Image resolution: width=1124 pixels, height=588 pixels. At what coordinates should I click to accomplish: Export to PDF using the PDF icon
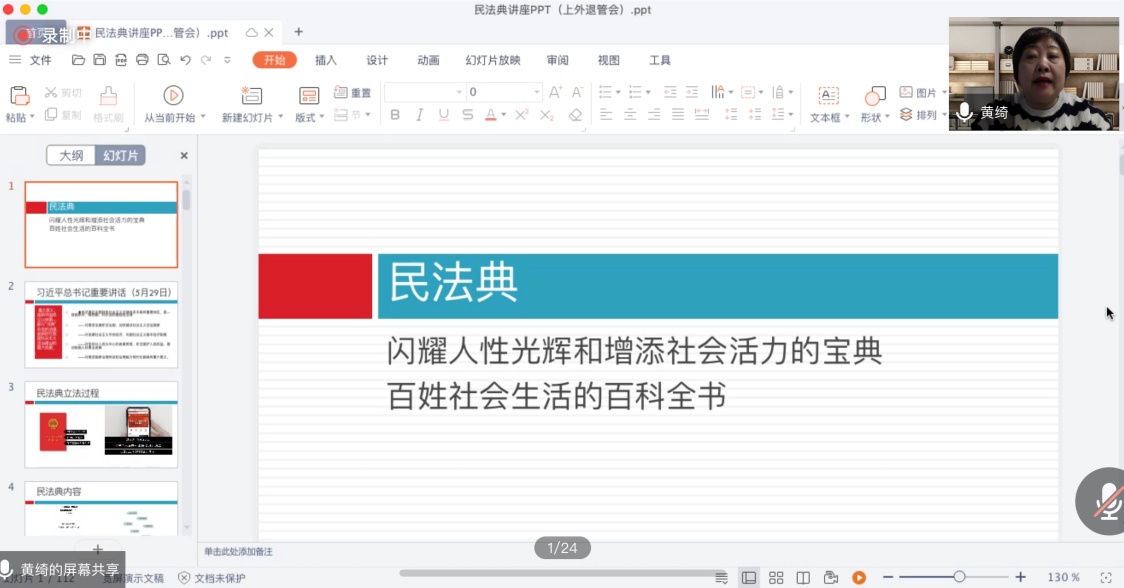coord(120,60)
